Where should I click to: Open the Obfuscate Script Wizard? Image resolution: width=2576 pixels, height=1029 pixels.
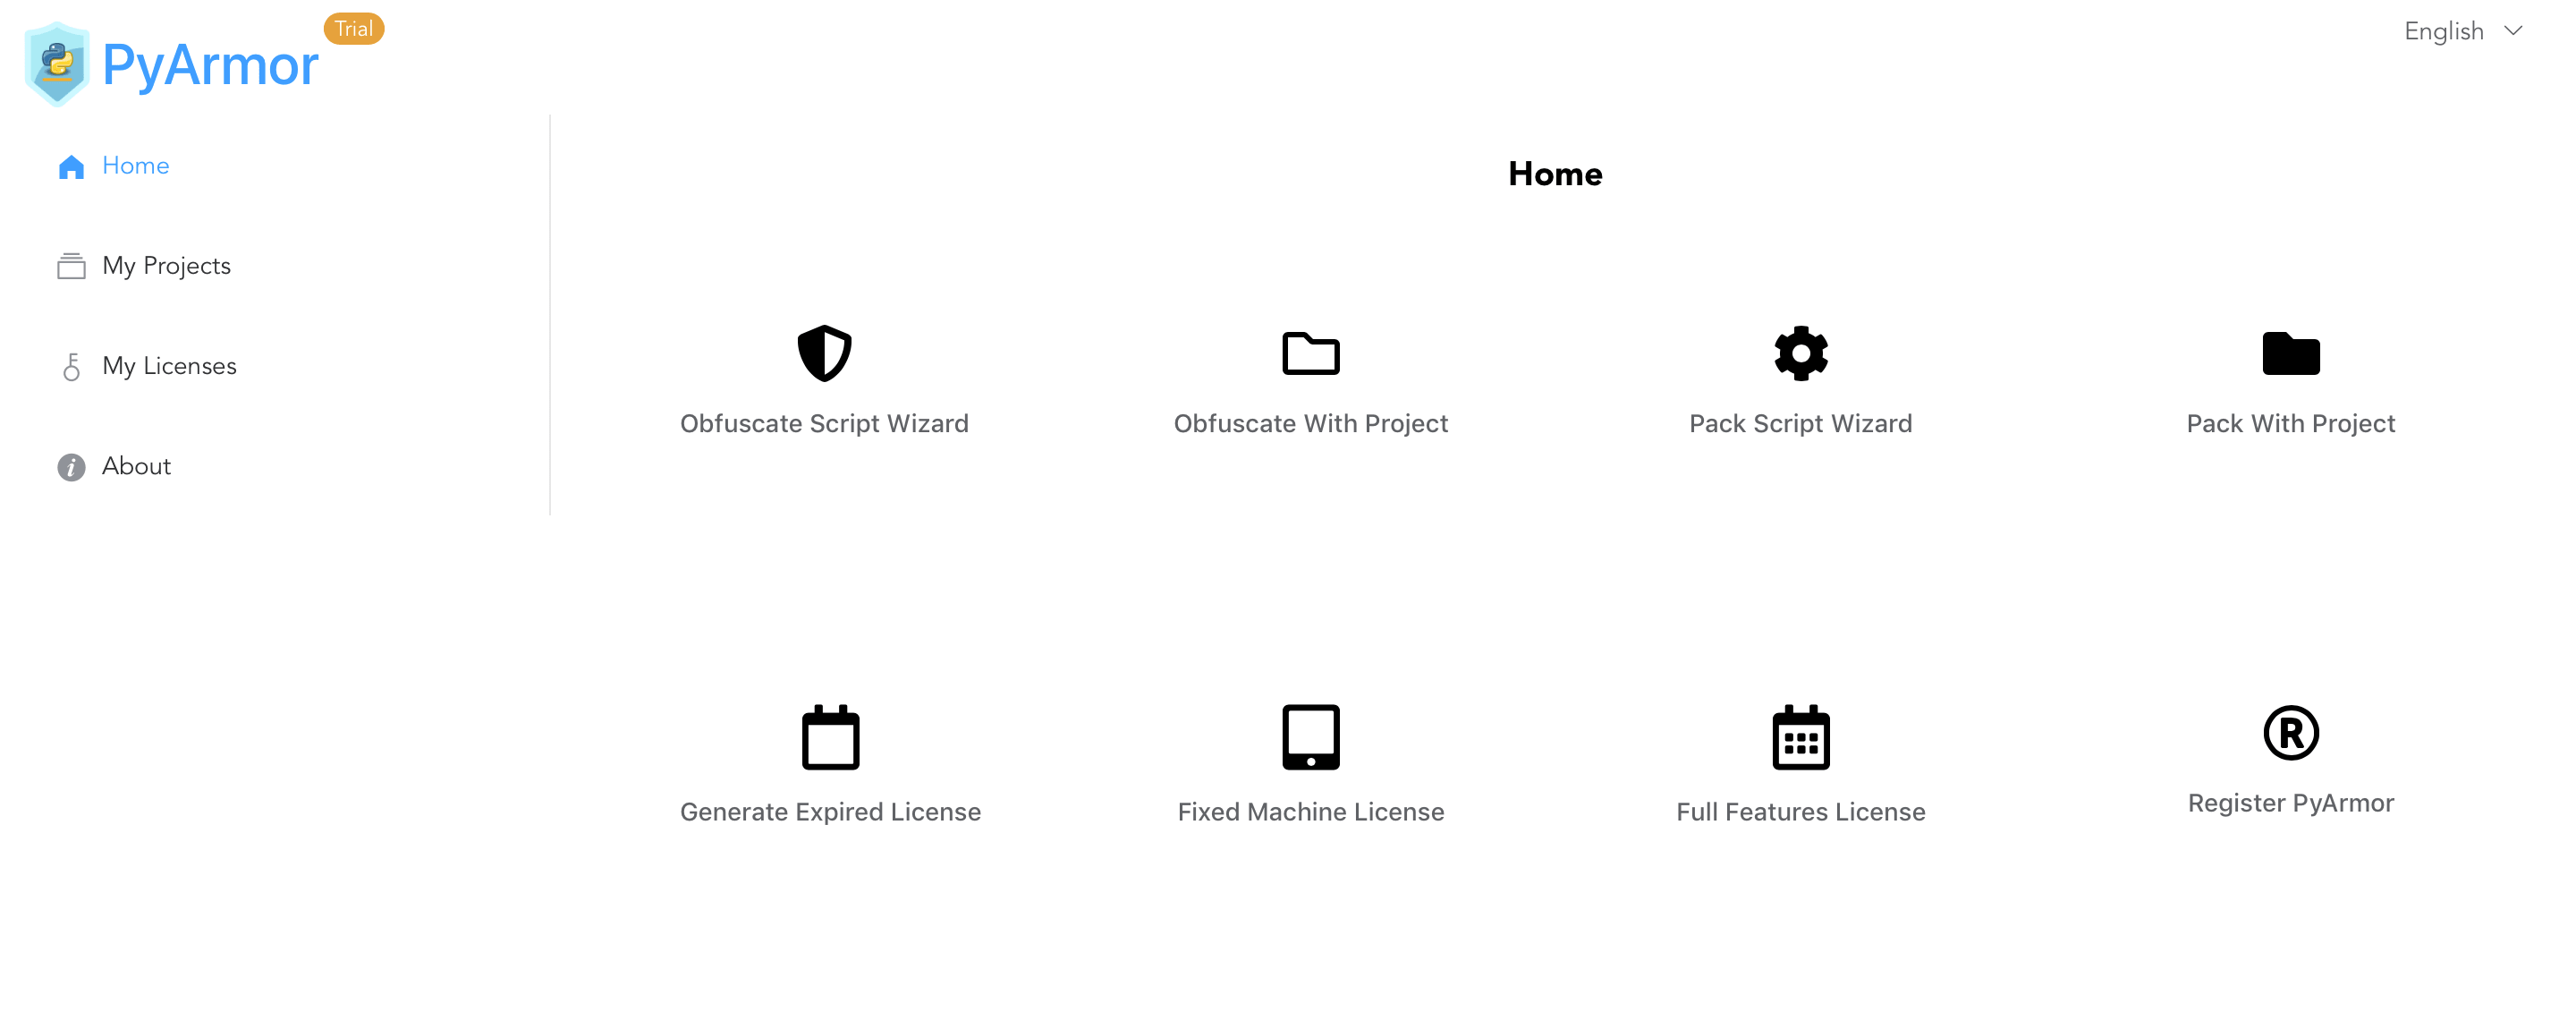click(823, 378)
